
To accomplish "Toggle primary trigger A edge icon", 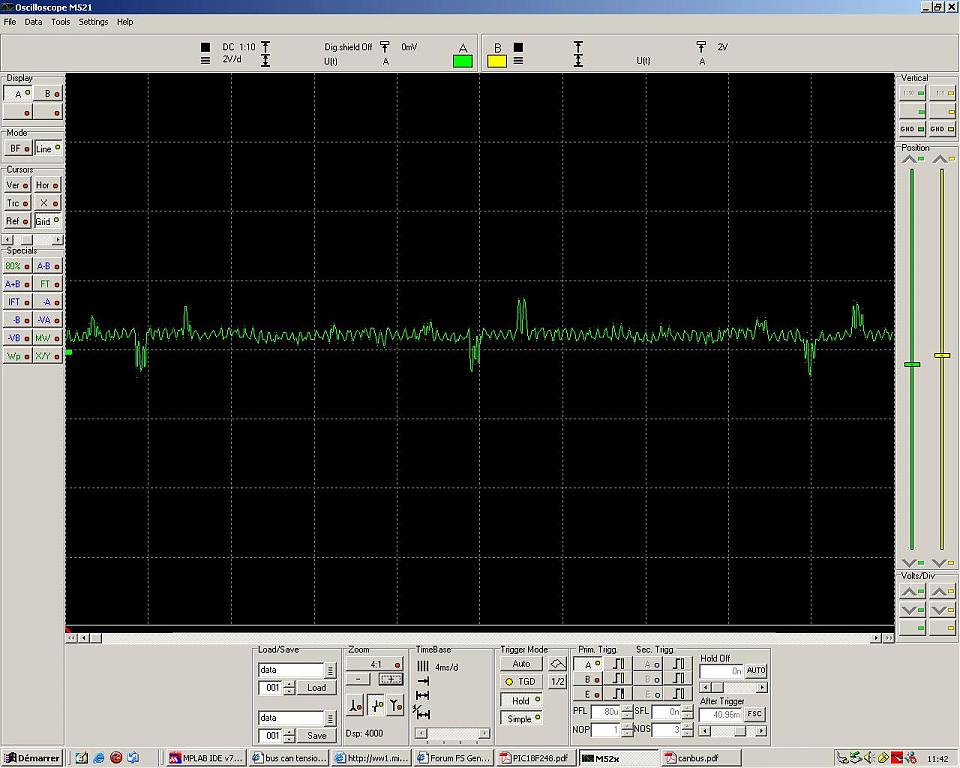I will pyautogui.click(x=618, y=664).
